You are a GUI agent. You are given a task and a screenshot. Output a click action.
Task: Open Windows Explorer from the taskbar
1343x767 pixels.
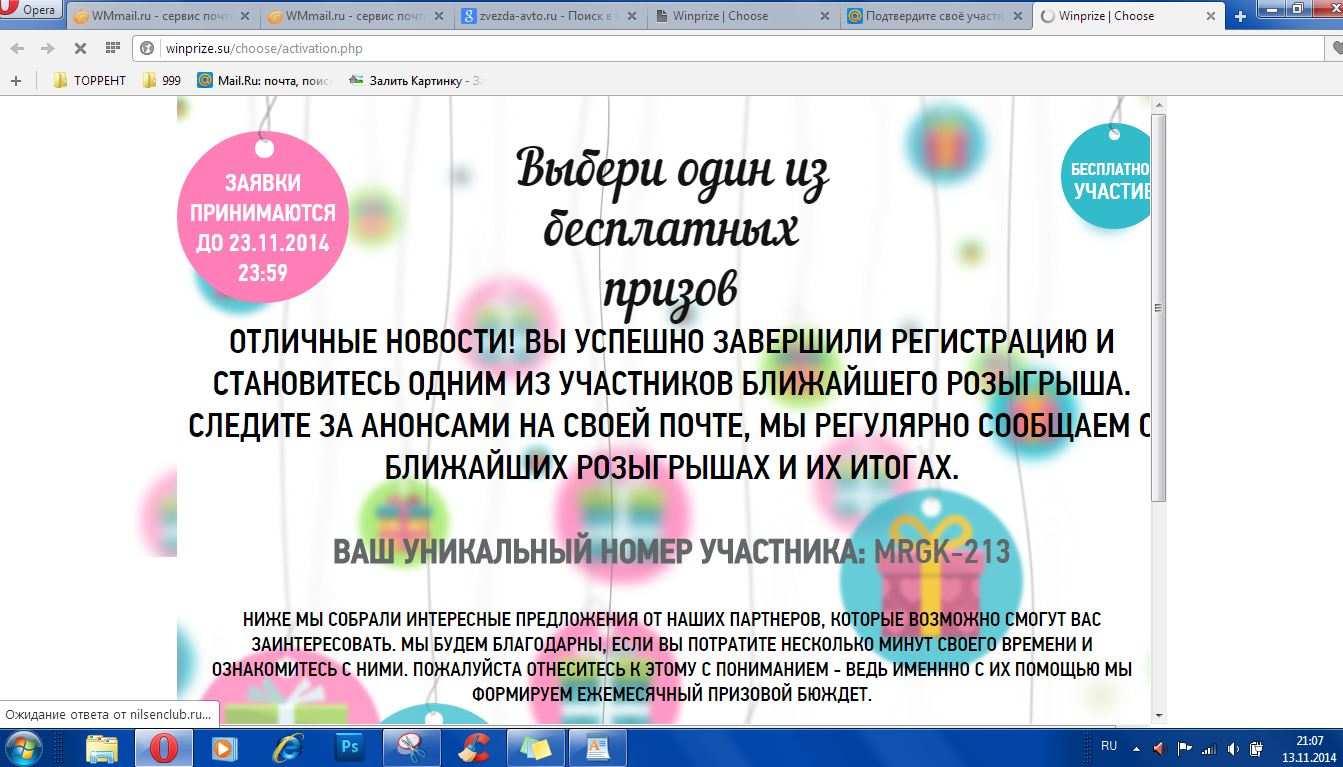(102, 748)
